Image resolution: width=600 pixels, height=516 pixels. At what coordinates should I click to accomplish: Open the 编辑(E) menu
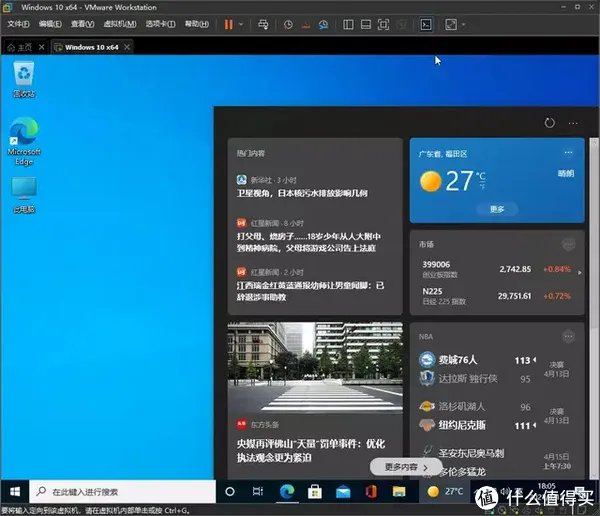[50, 24]
